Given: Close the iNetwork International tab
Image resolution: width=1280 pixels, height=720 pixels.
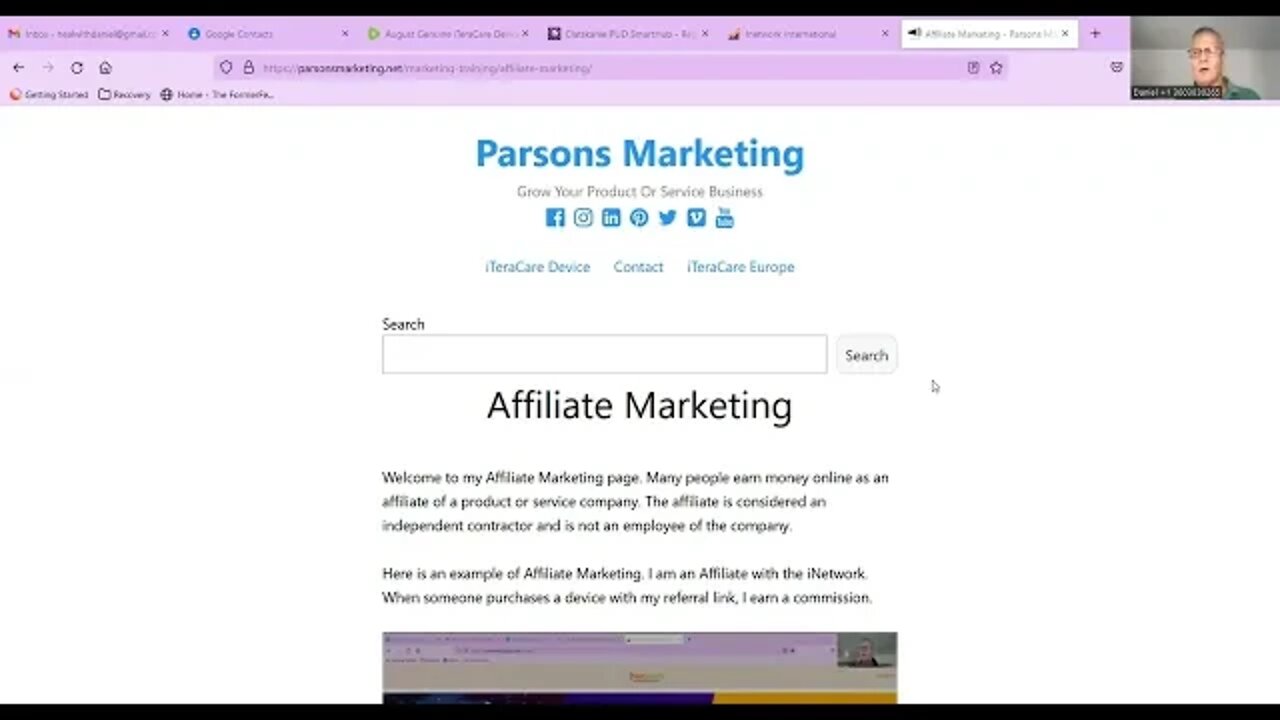Looking at the screenshot, I should coord(884,34).
